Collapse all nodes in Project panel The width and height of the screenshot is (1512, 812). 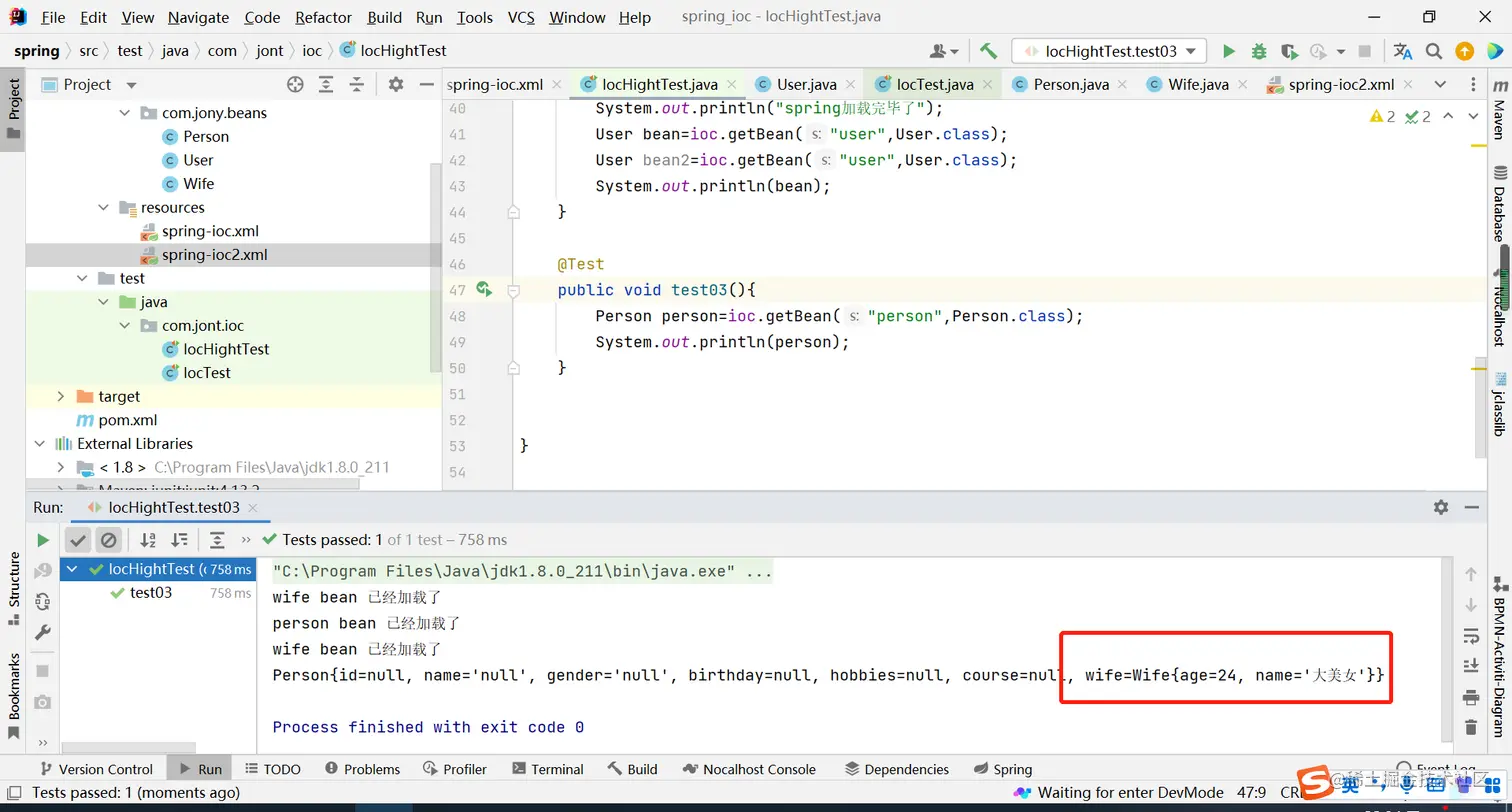(357, 85)
